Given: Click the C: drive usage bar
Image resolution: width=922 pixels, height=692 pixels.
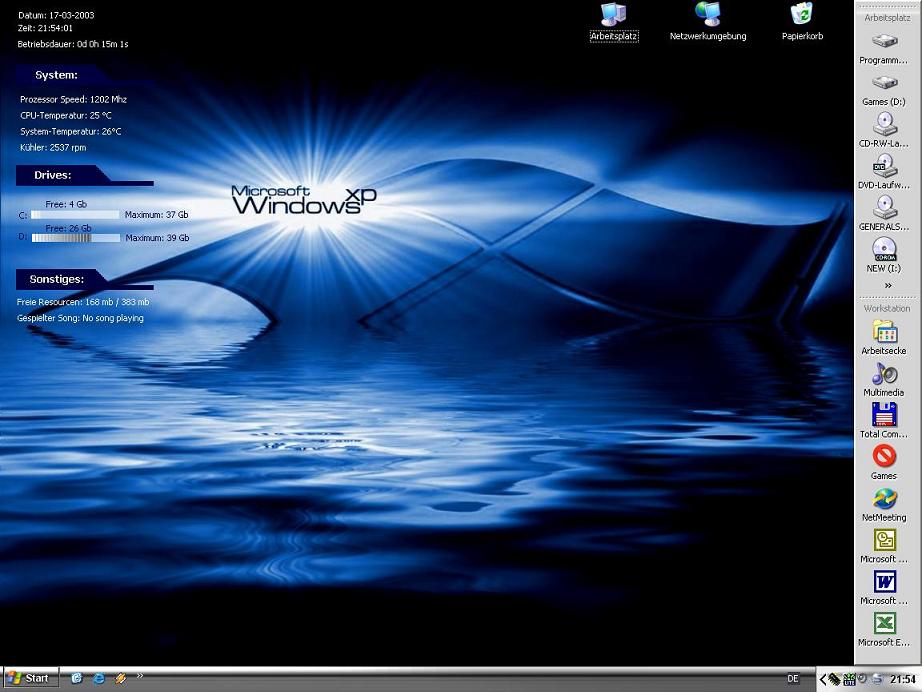Looking at the screenshot, I should click(75, 215).
